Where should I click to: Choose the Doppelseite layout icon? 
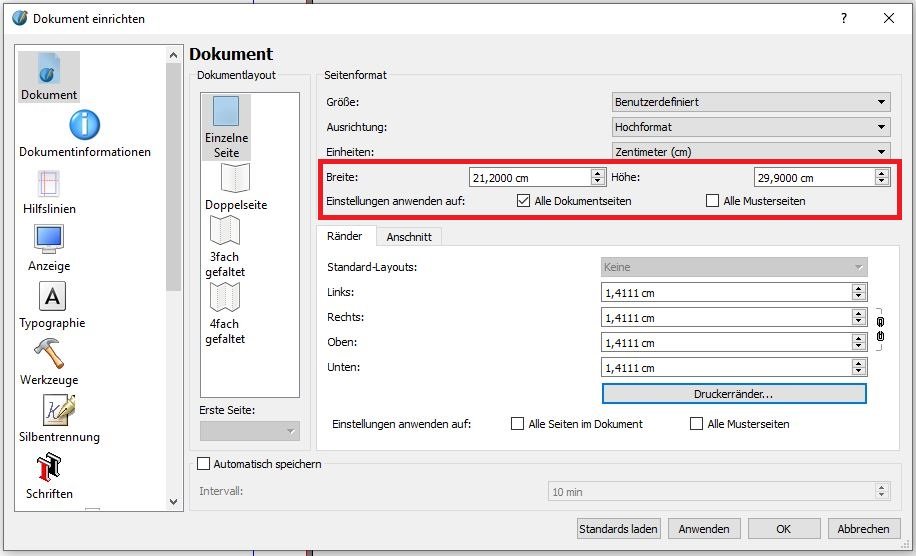click(x=236, y=180)
